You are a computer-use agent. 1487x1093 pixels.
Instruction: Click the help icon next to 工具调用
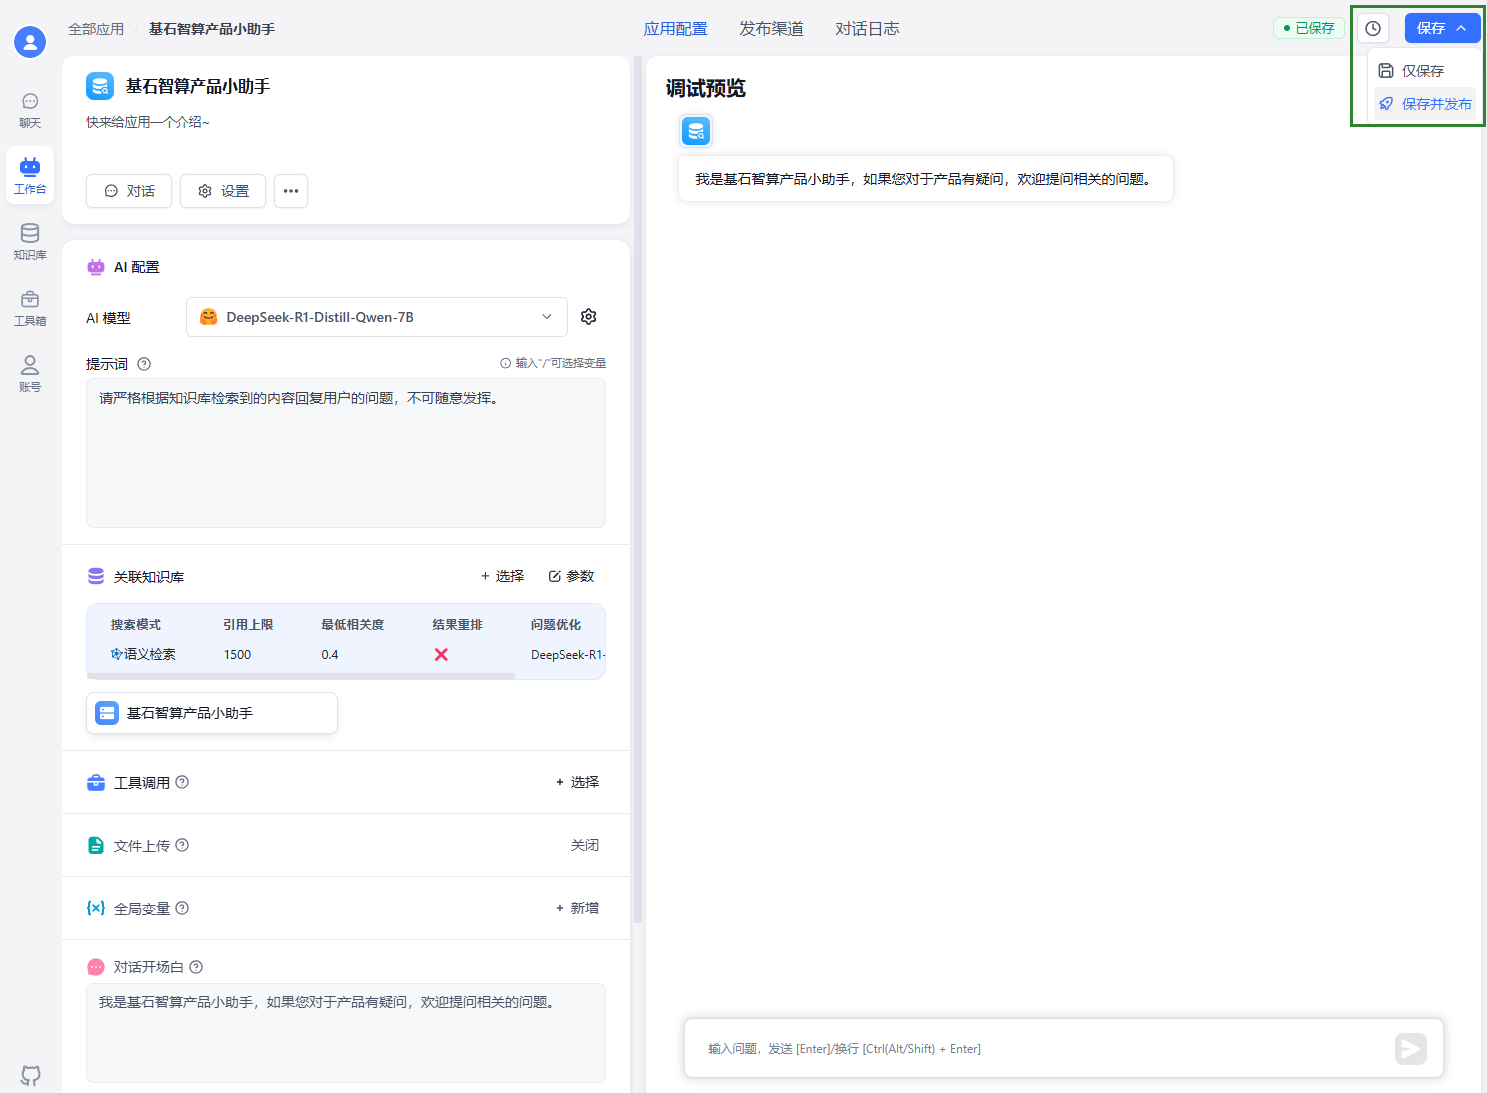[182, 782]
